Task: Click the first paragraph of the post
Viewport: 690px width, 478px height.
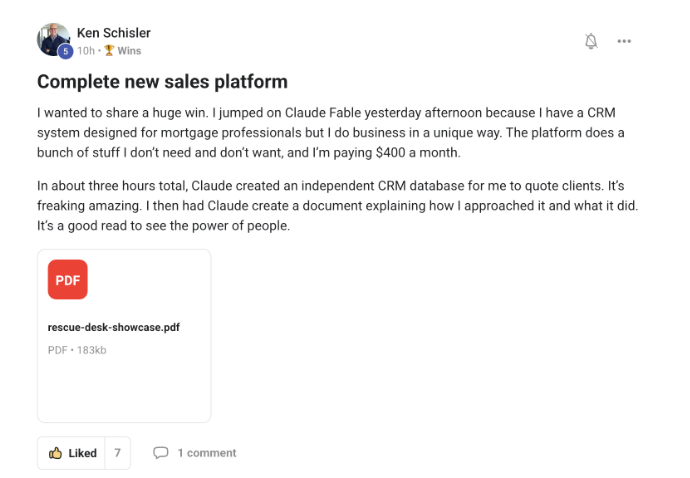Action: click(330, 132)
